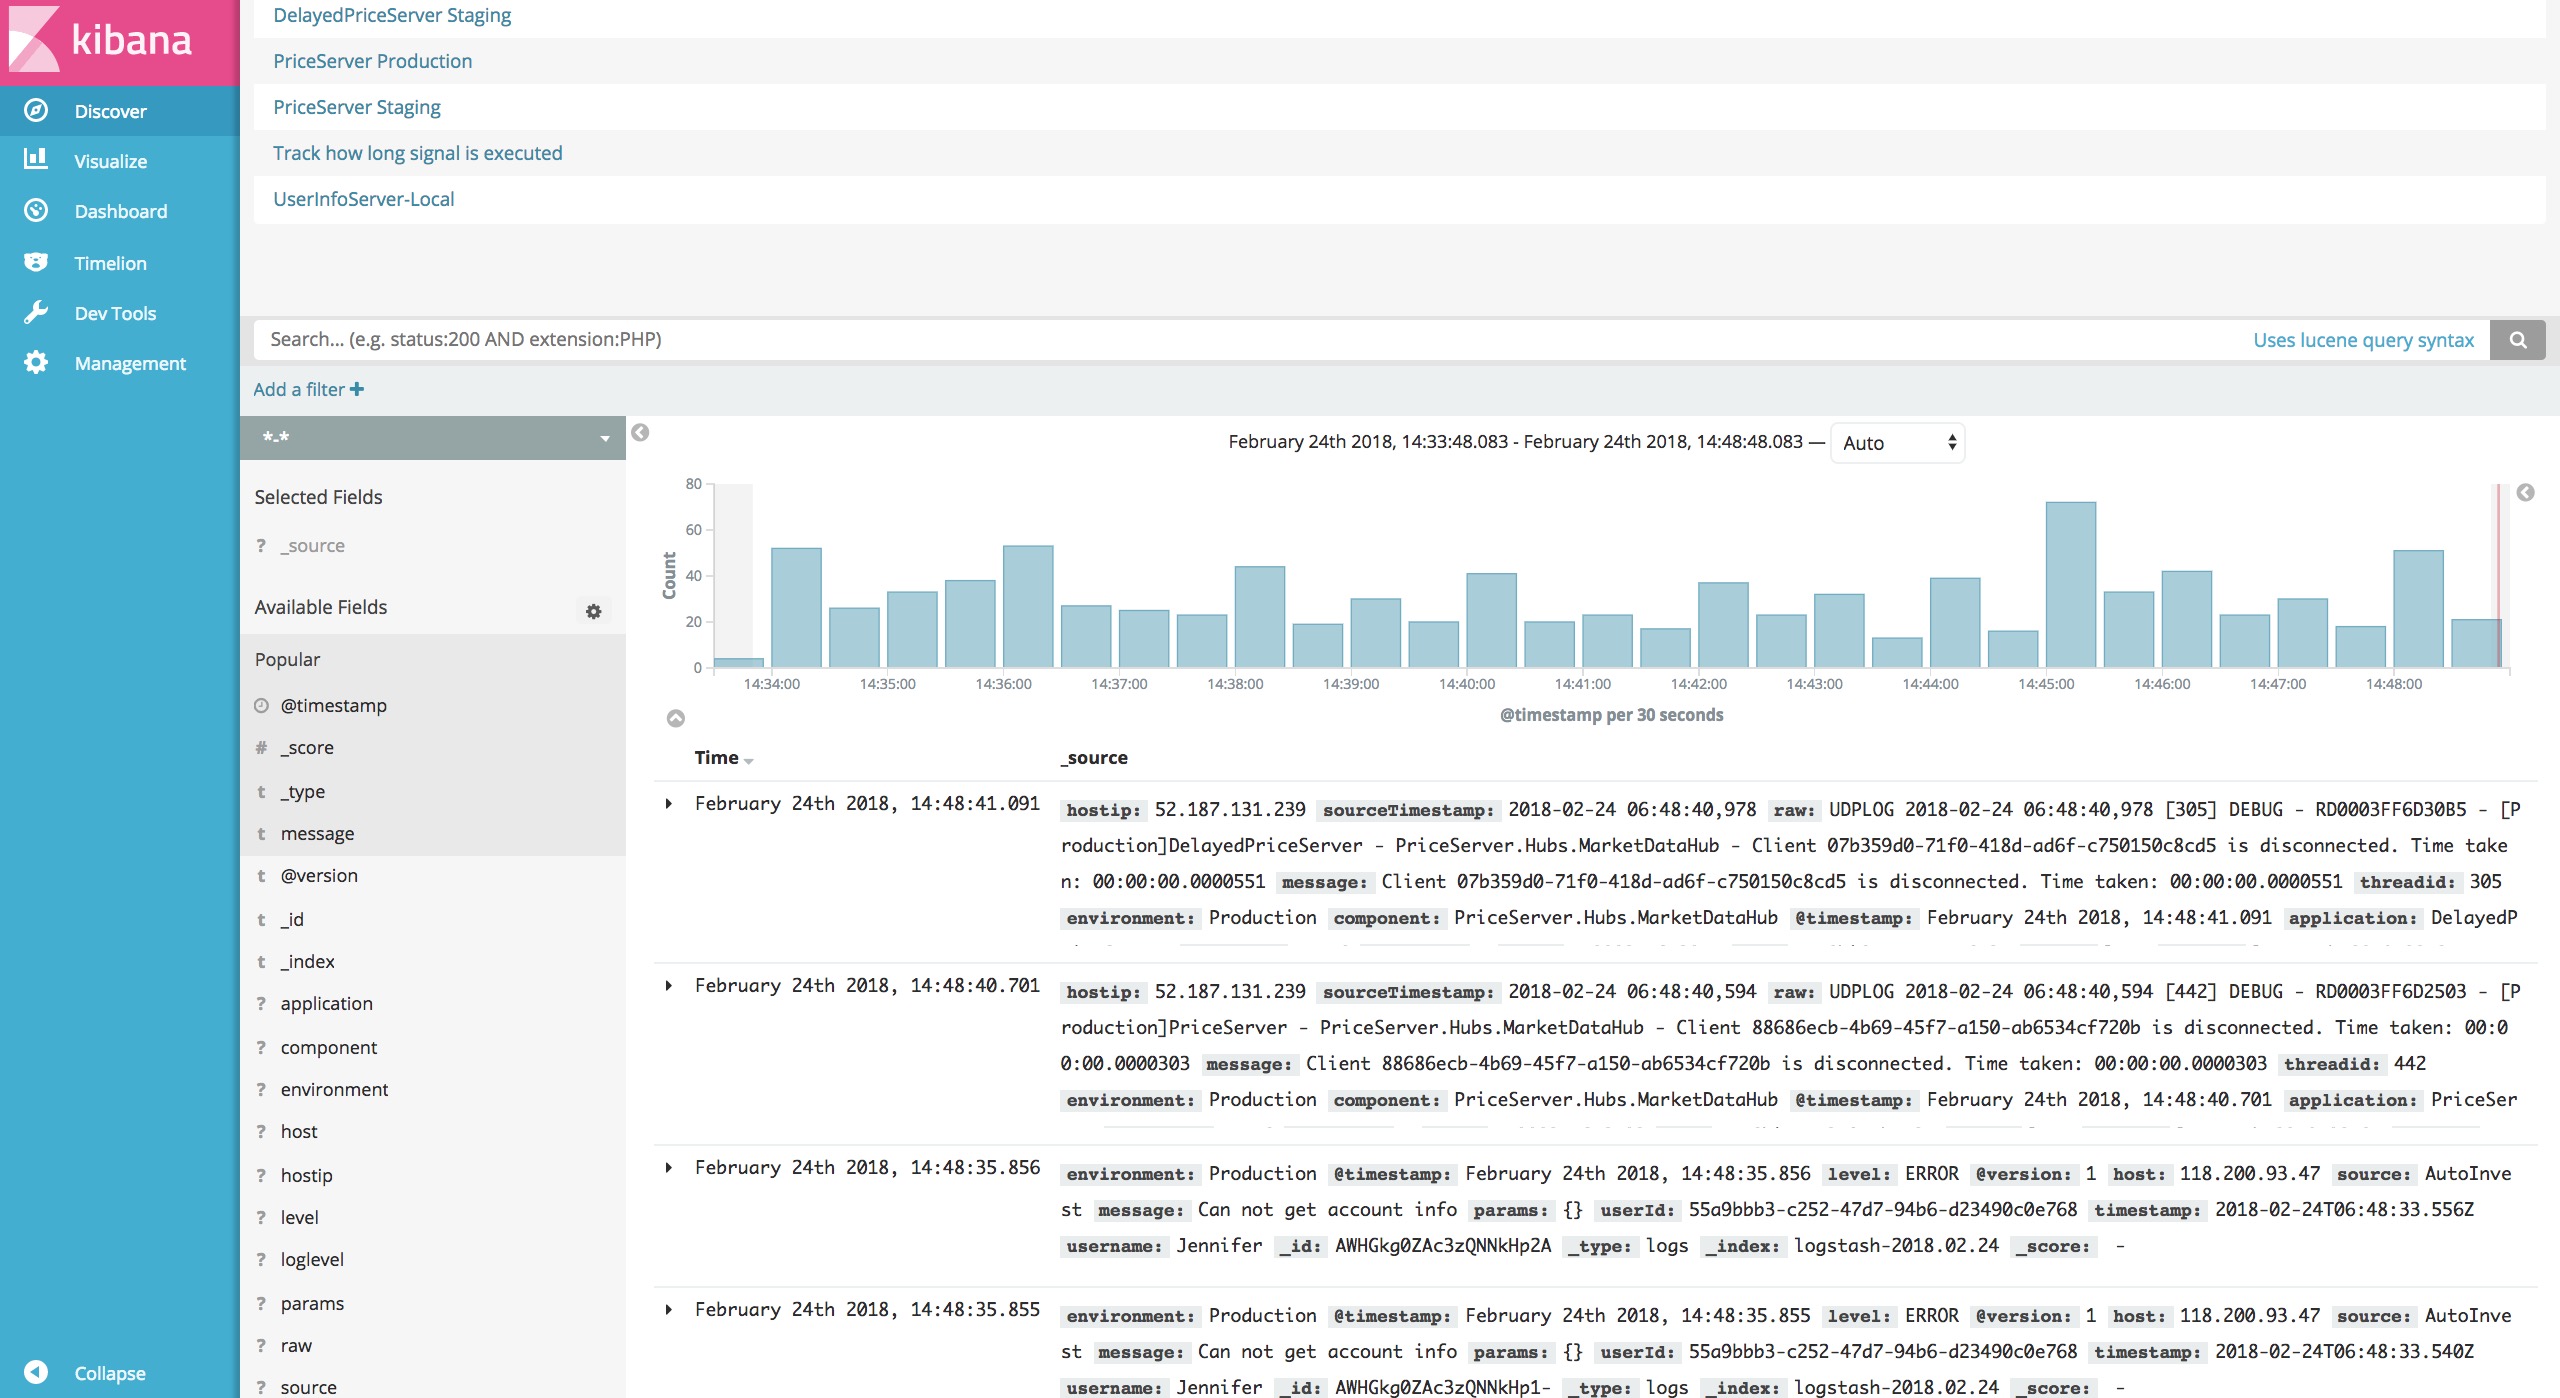Click into the search query field
This screenshot has height=1398, width=2560.
pos(1200,340)
